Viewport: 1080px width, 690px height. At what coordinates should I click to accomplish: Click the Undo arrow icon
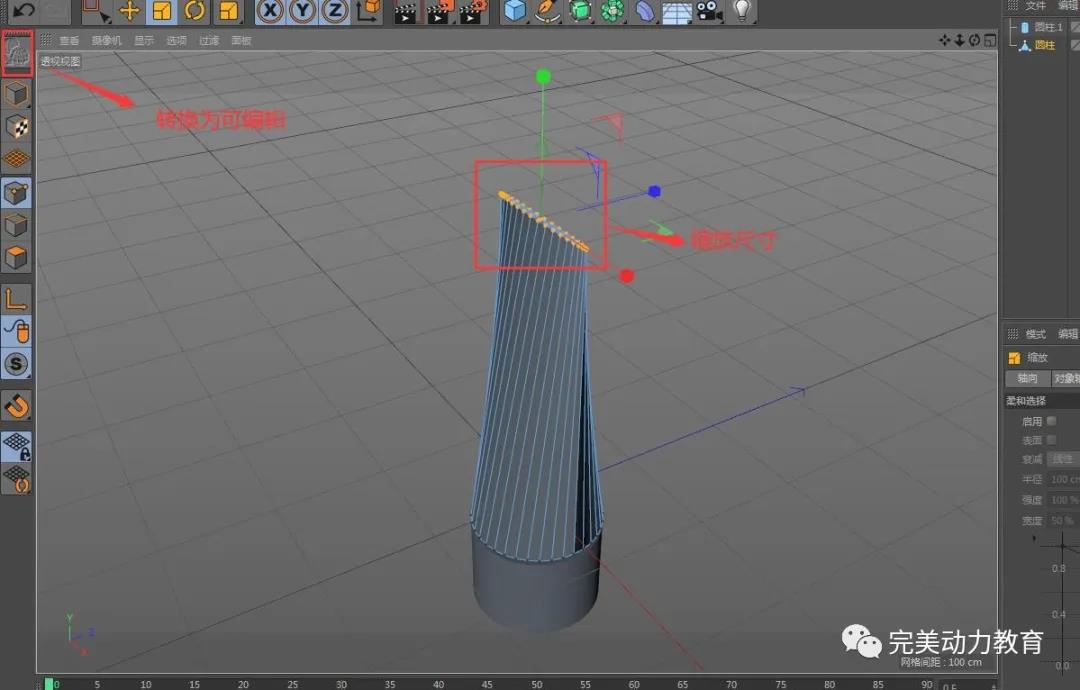click(21, 10)
